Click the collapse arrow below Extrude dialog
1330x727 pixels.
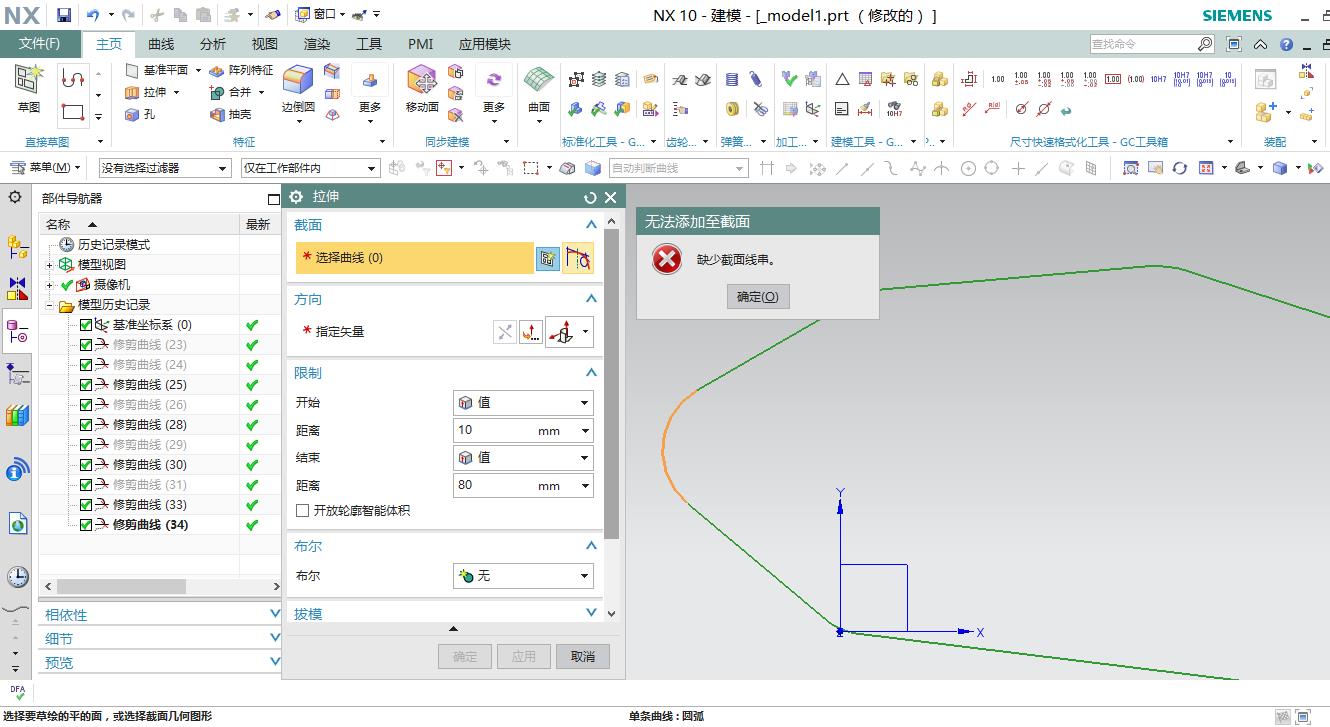[453, 629]
